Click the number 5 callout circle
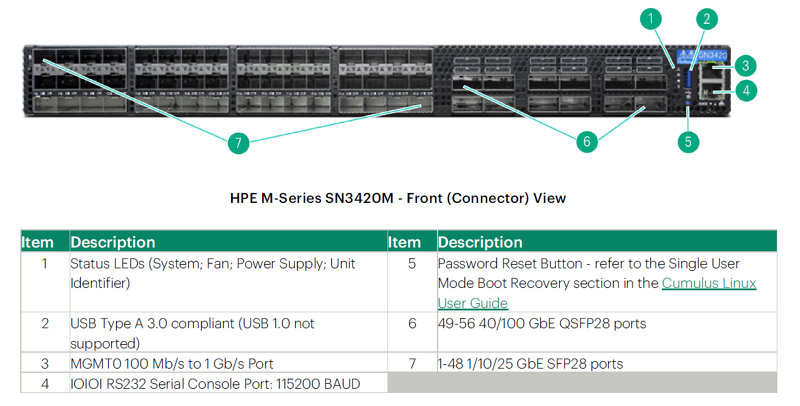This screenshot has height=406, width=800. 687,141
